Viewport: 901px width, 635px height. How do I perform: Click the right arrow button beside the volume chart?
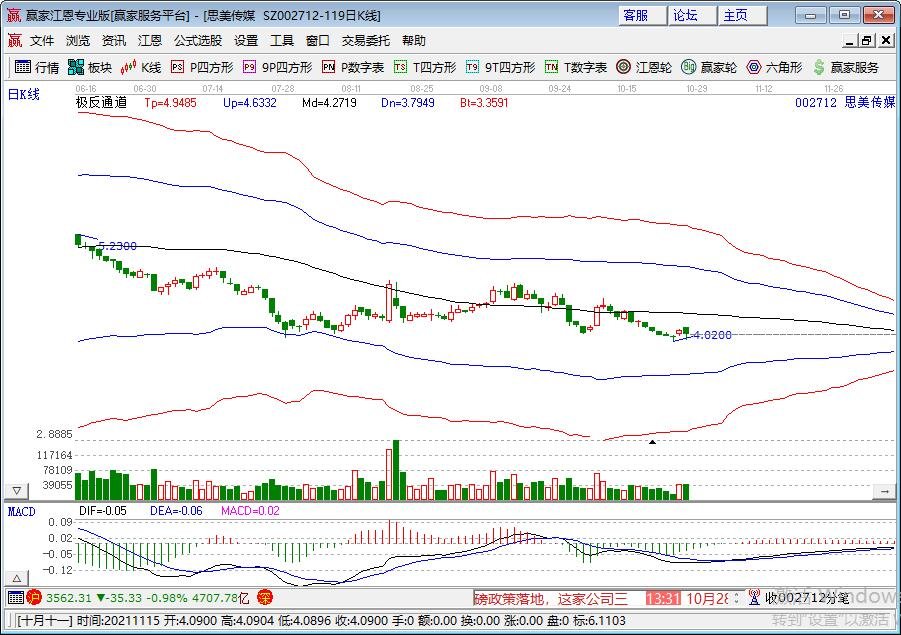click(x=883, y=491)
